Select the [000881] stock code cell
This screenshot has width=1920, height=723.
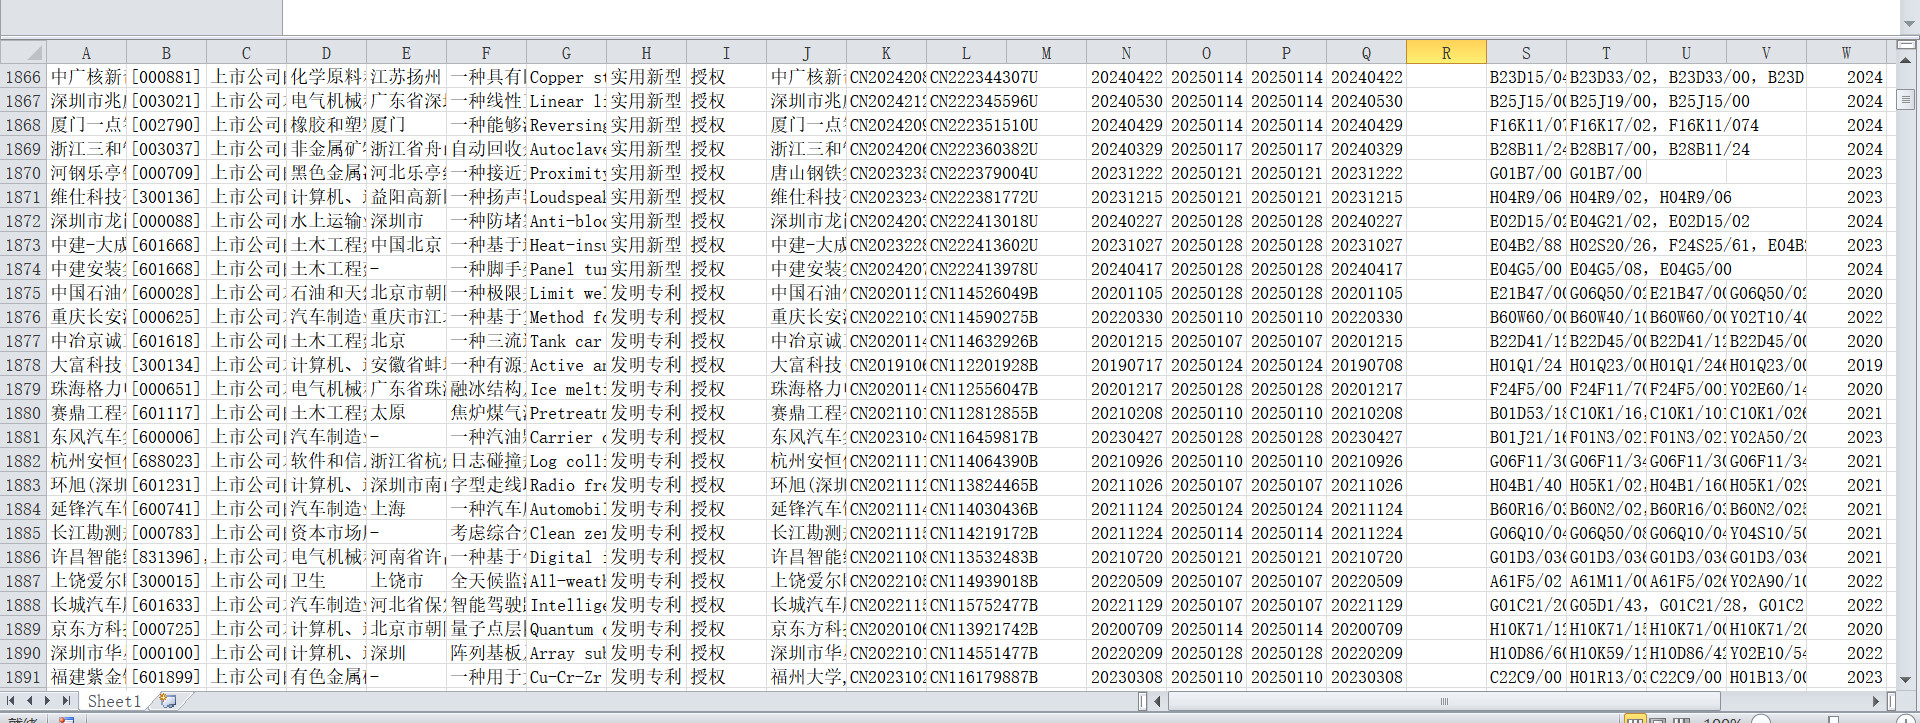166,77
